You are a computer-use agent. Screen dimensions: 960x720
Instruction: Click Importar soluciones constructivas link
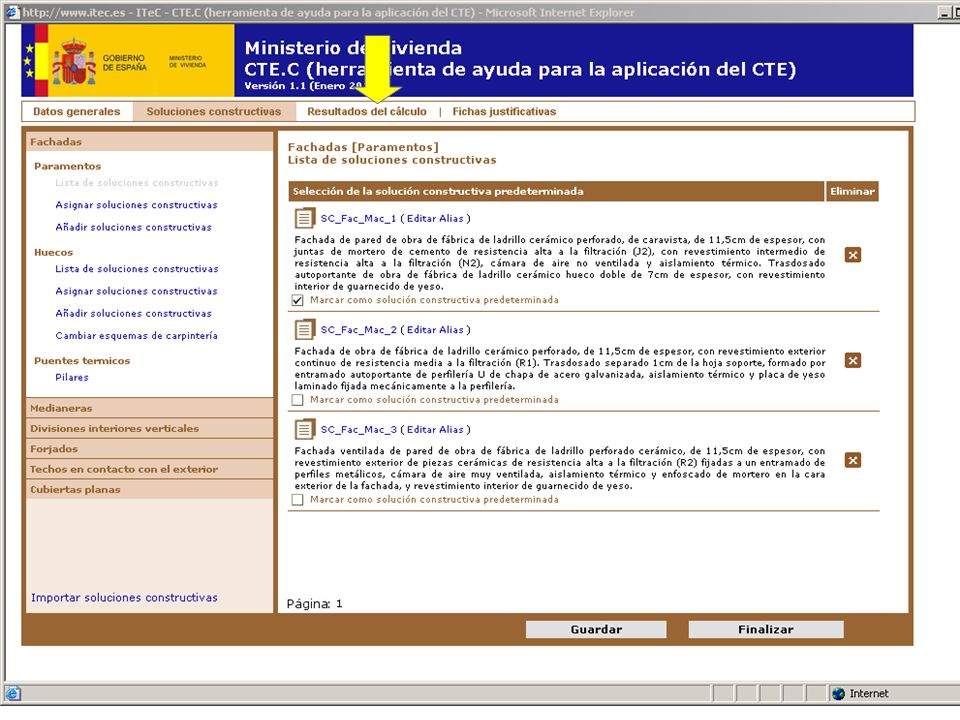click(x=124, y=597)
